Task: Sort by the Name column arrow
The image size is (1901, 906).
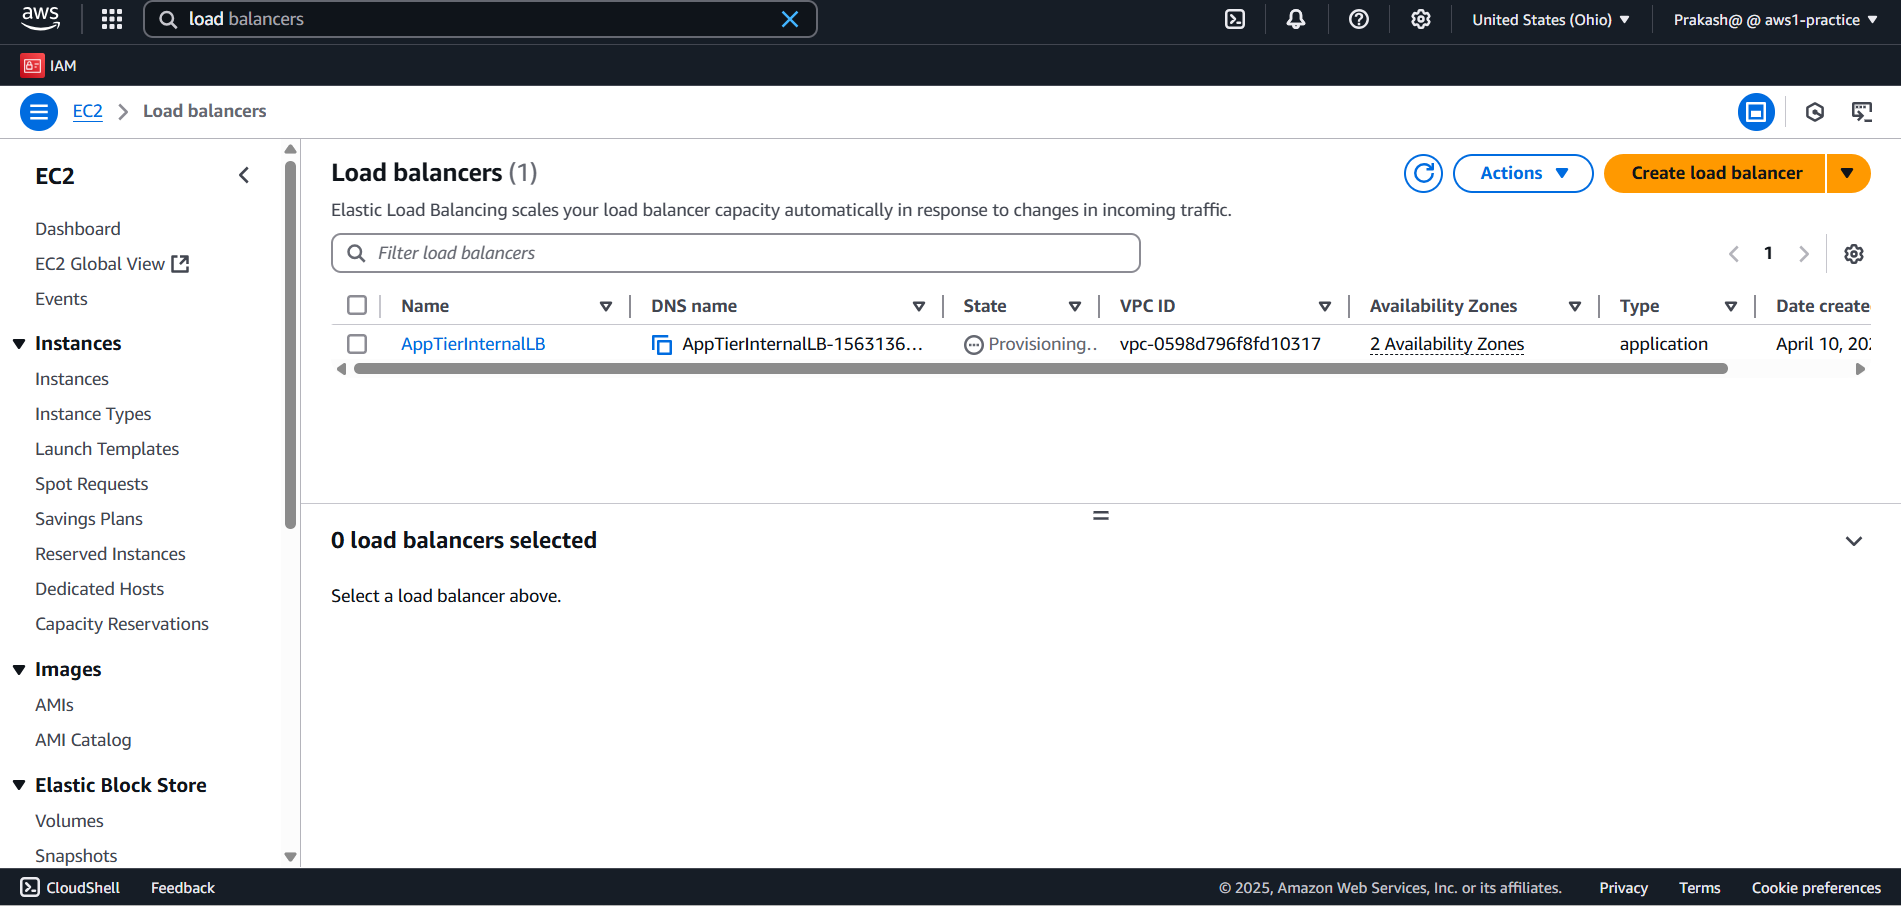Action: click(606, 306)
